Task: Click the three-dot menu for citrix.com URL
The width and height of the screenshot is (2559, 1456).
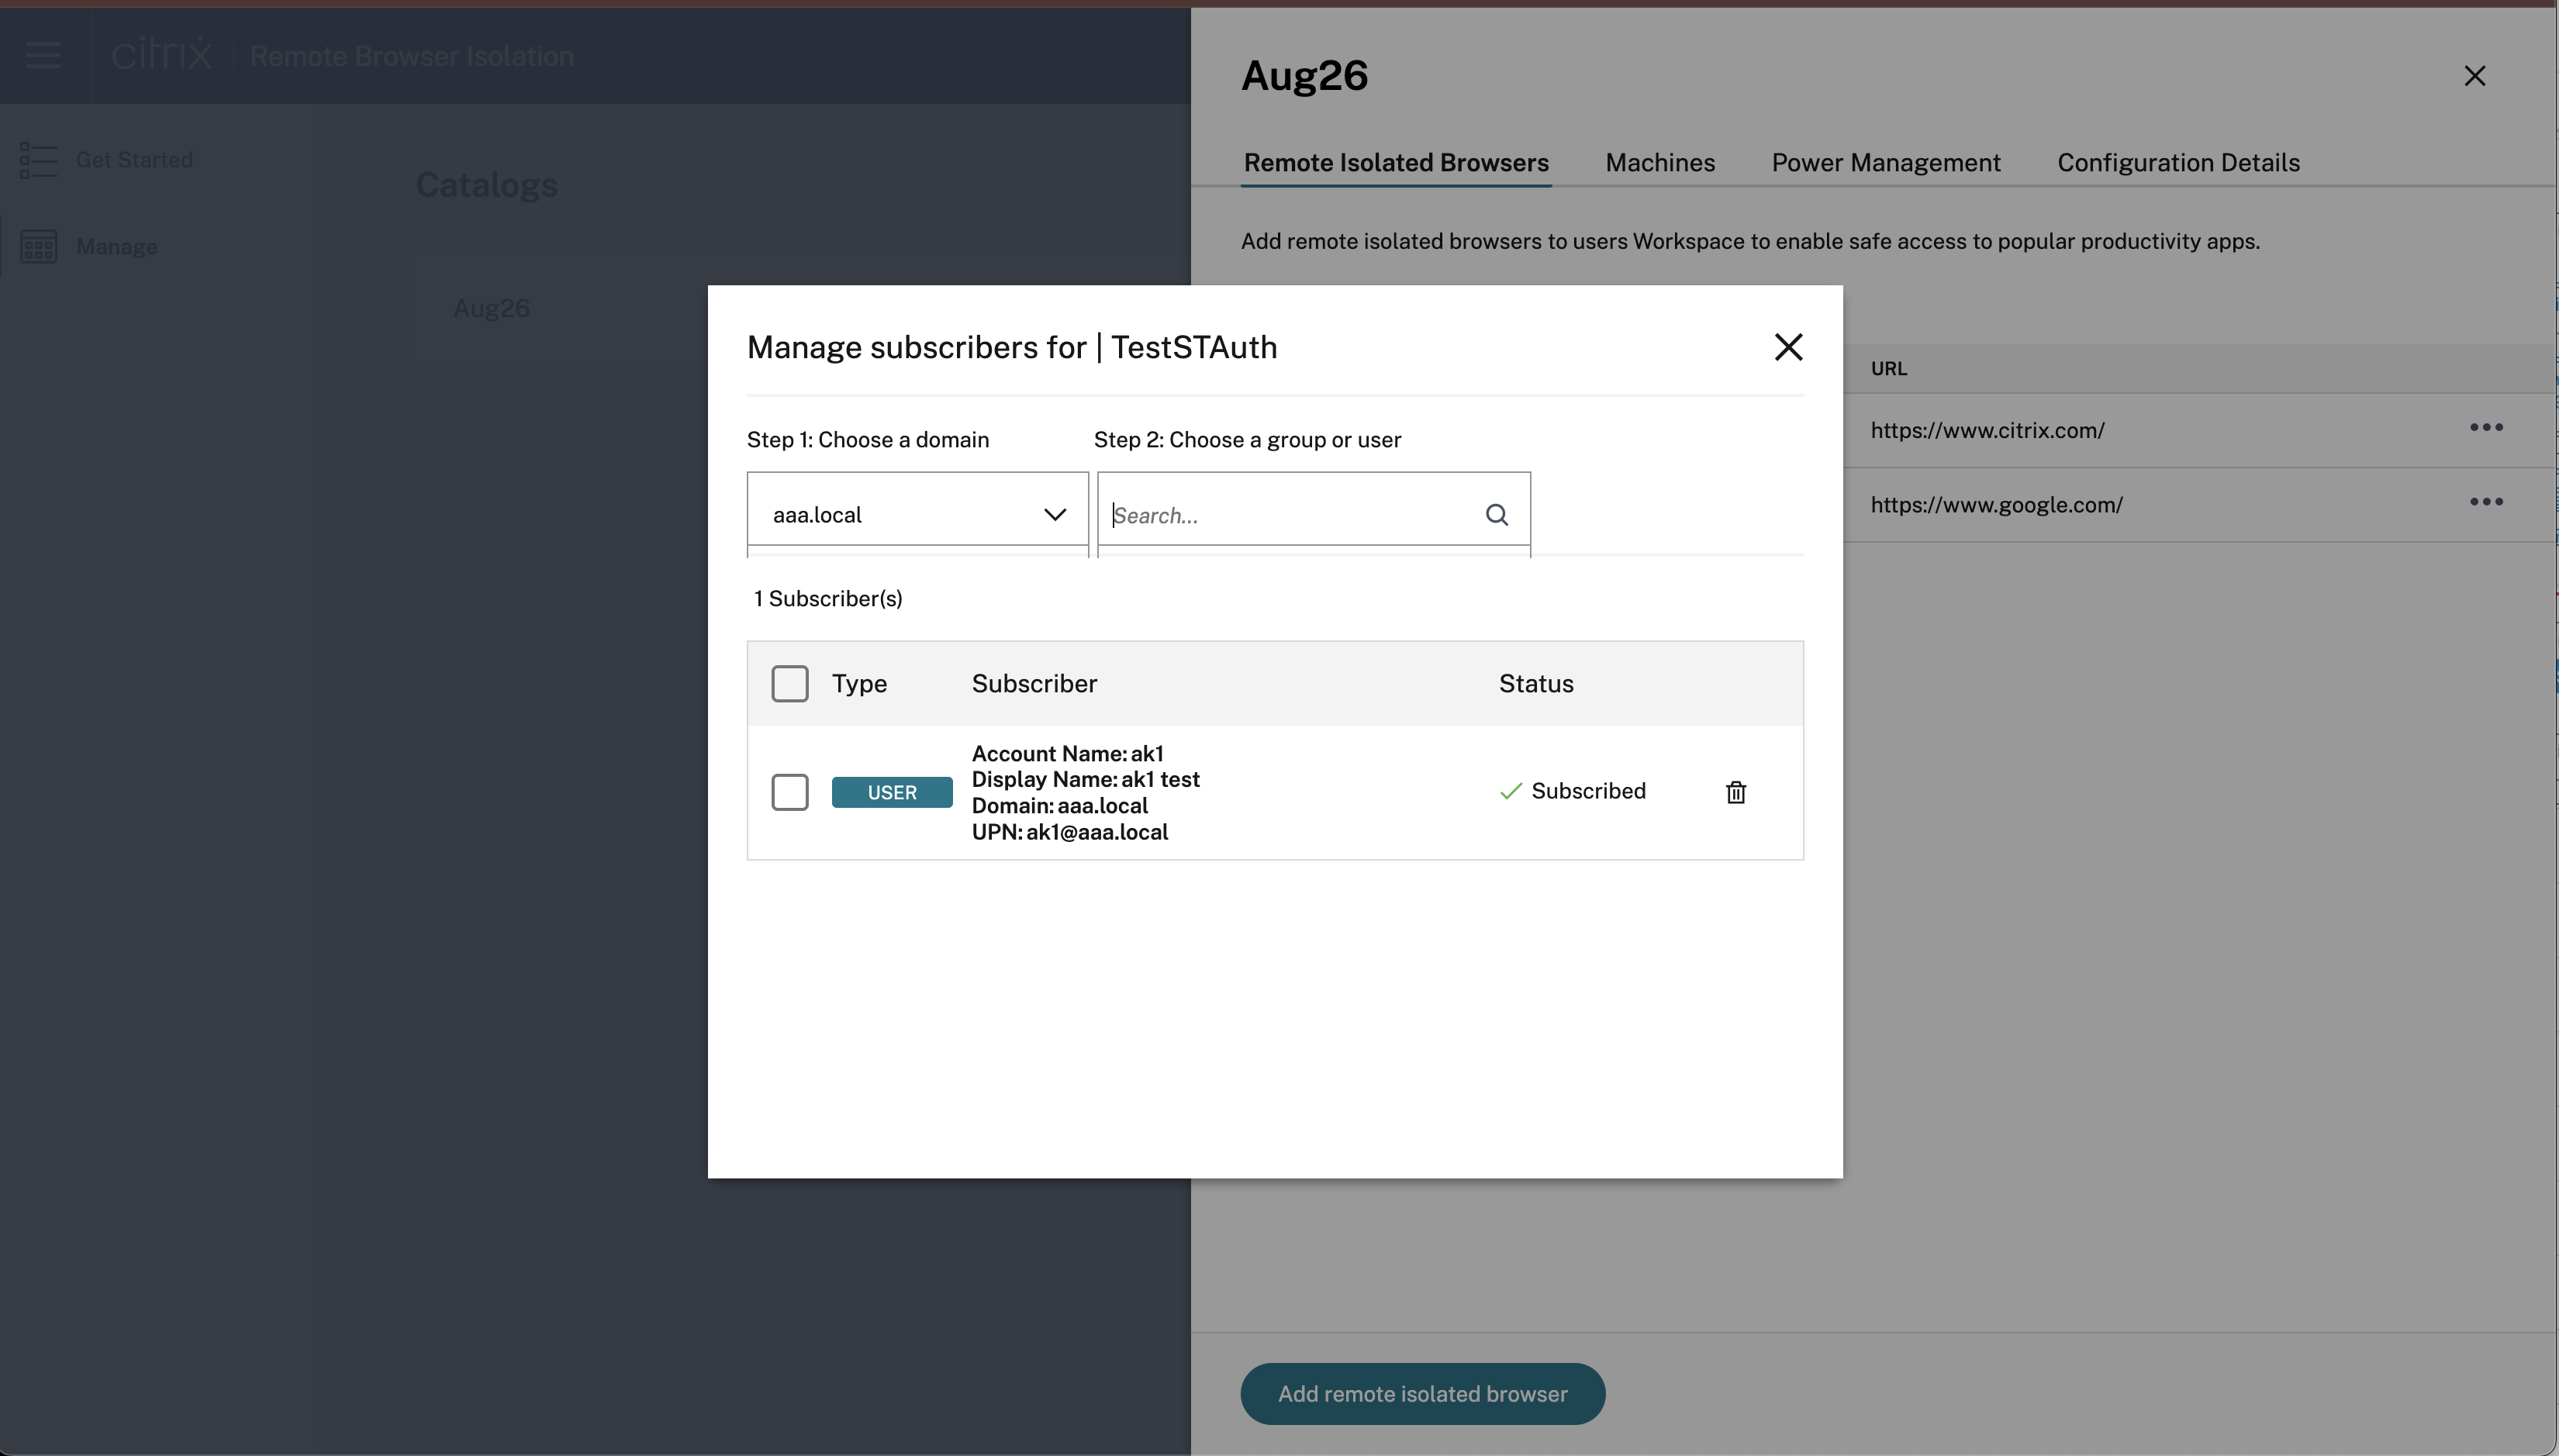Action: tap(2485, 426)
